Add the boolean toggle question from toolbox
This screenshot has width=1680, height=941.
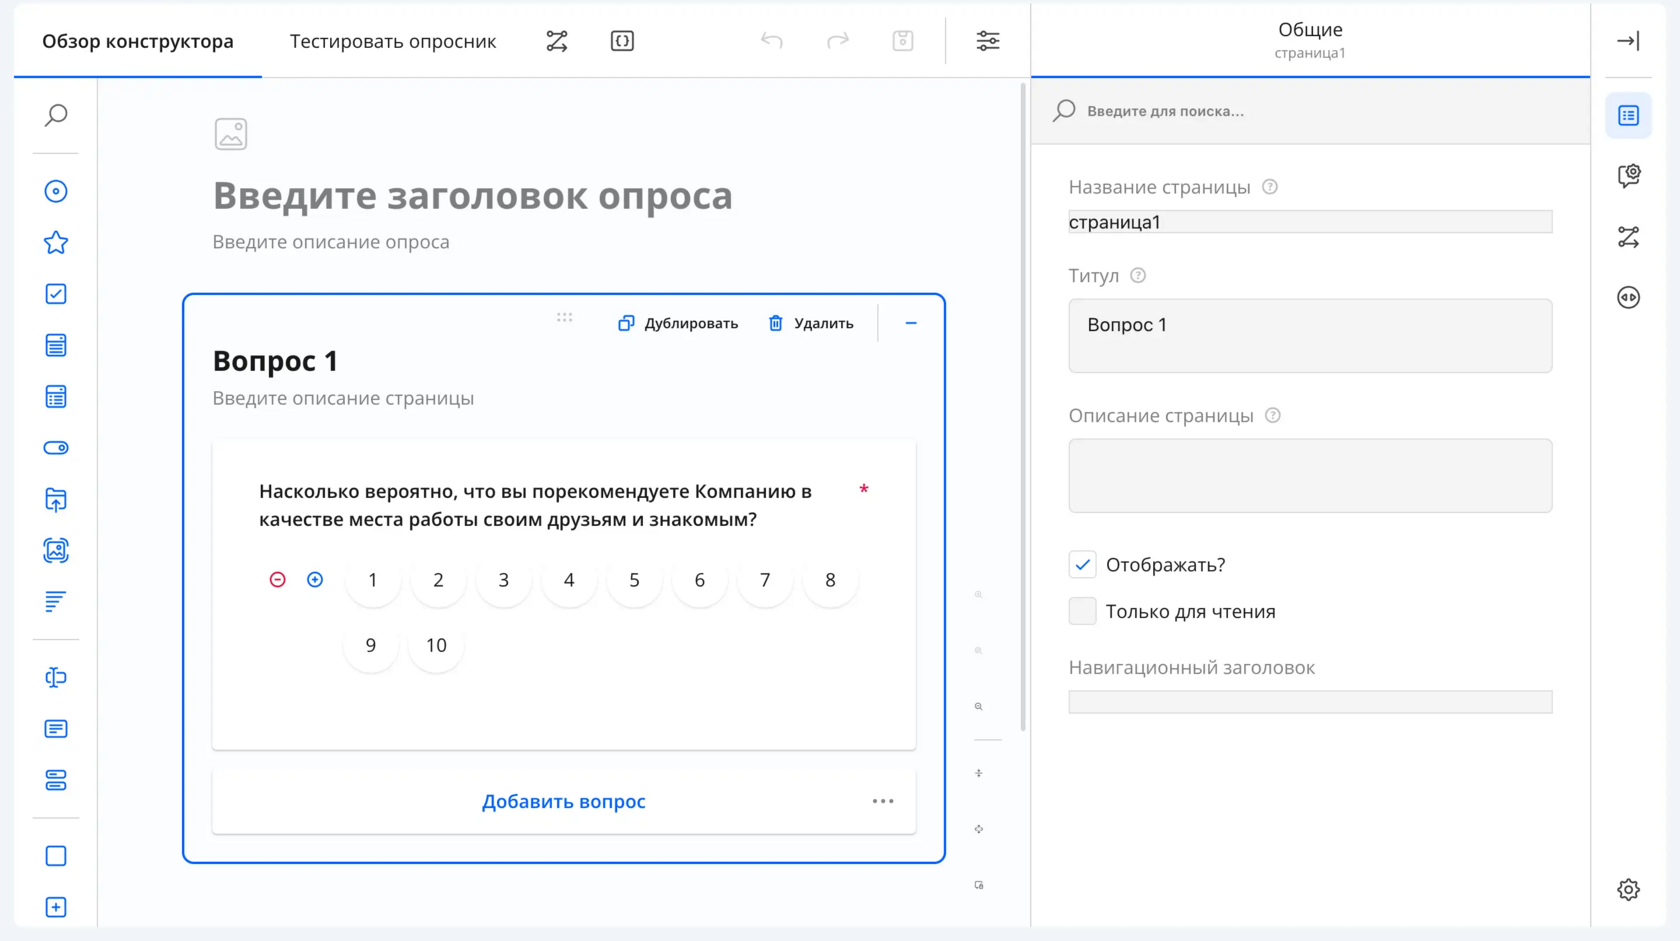56,448
